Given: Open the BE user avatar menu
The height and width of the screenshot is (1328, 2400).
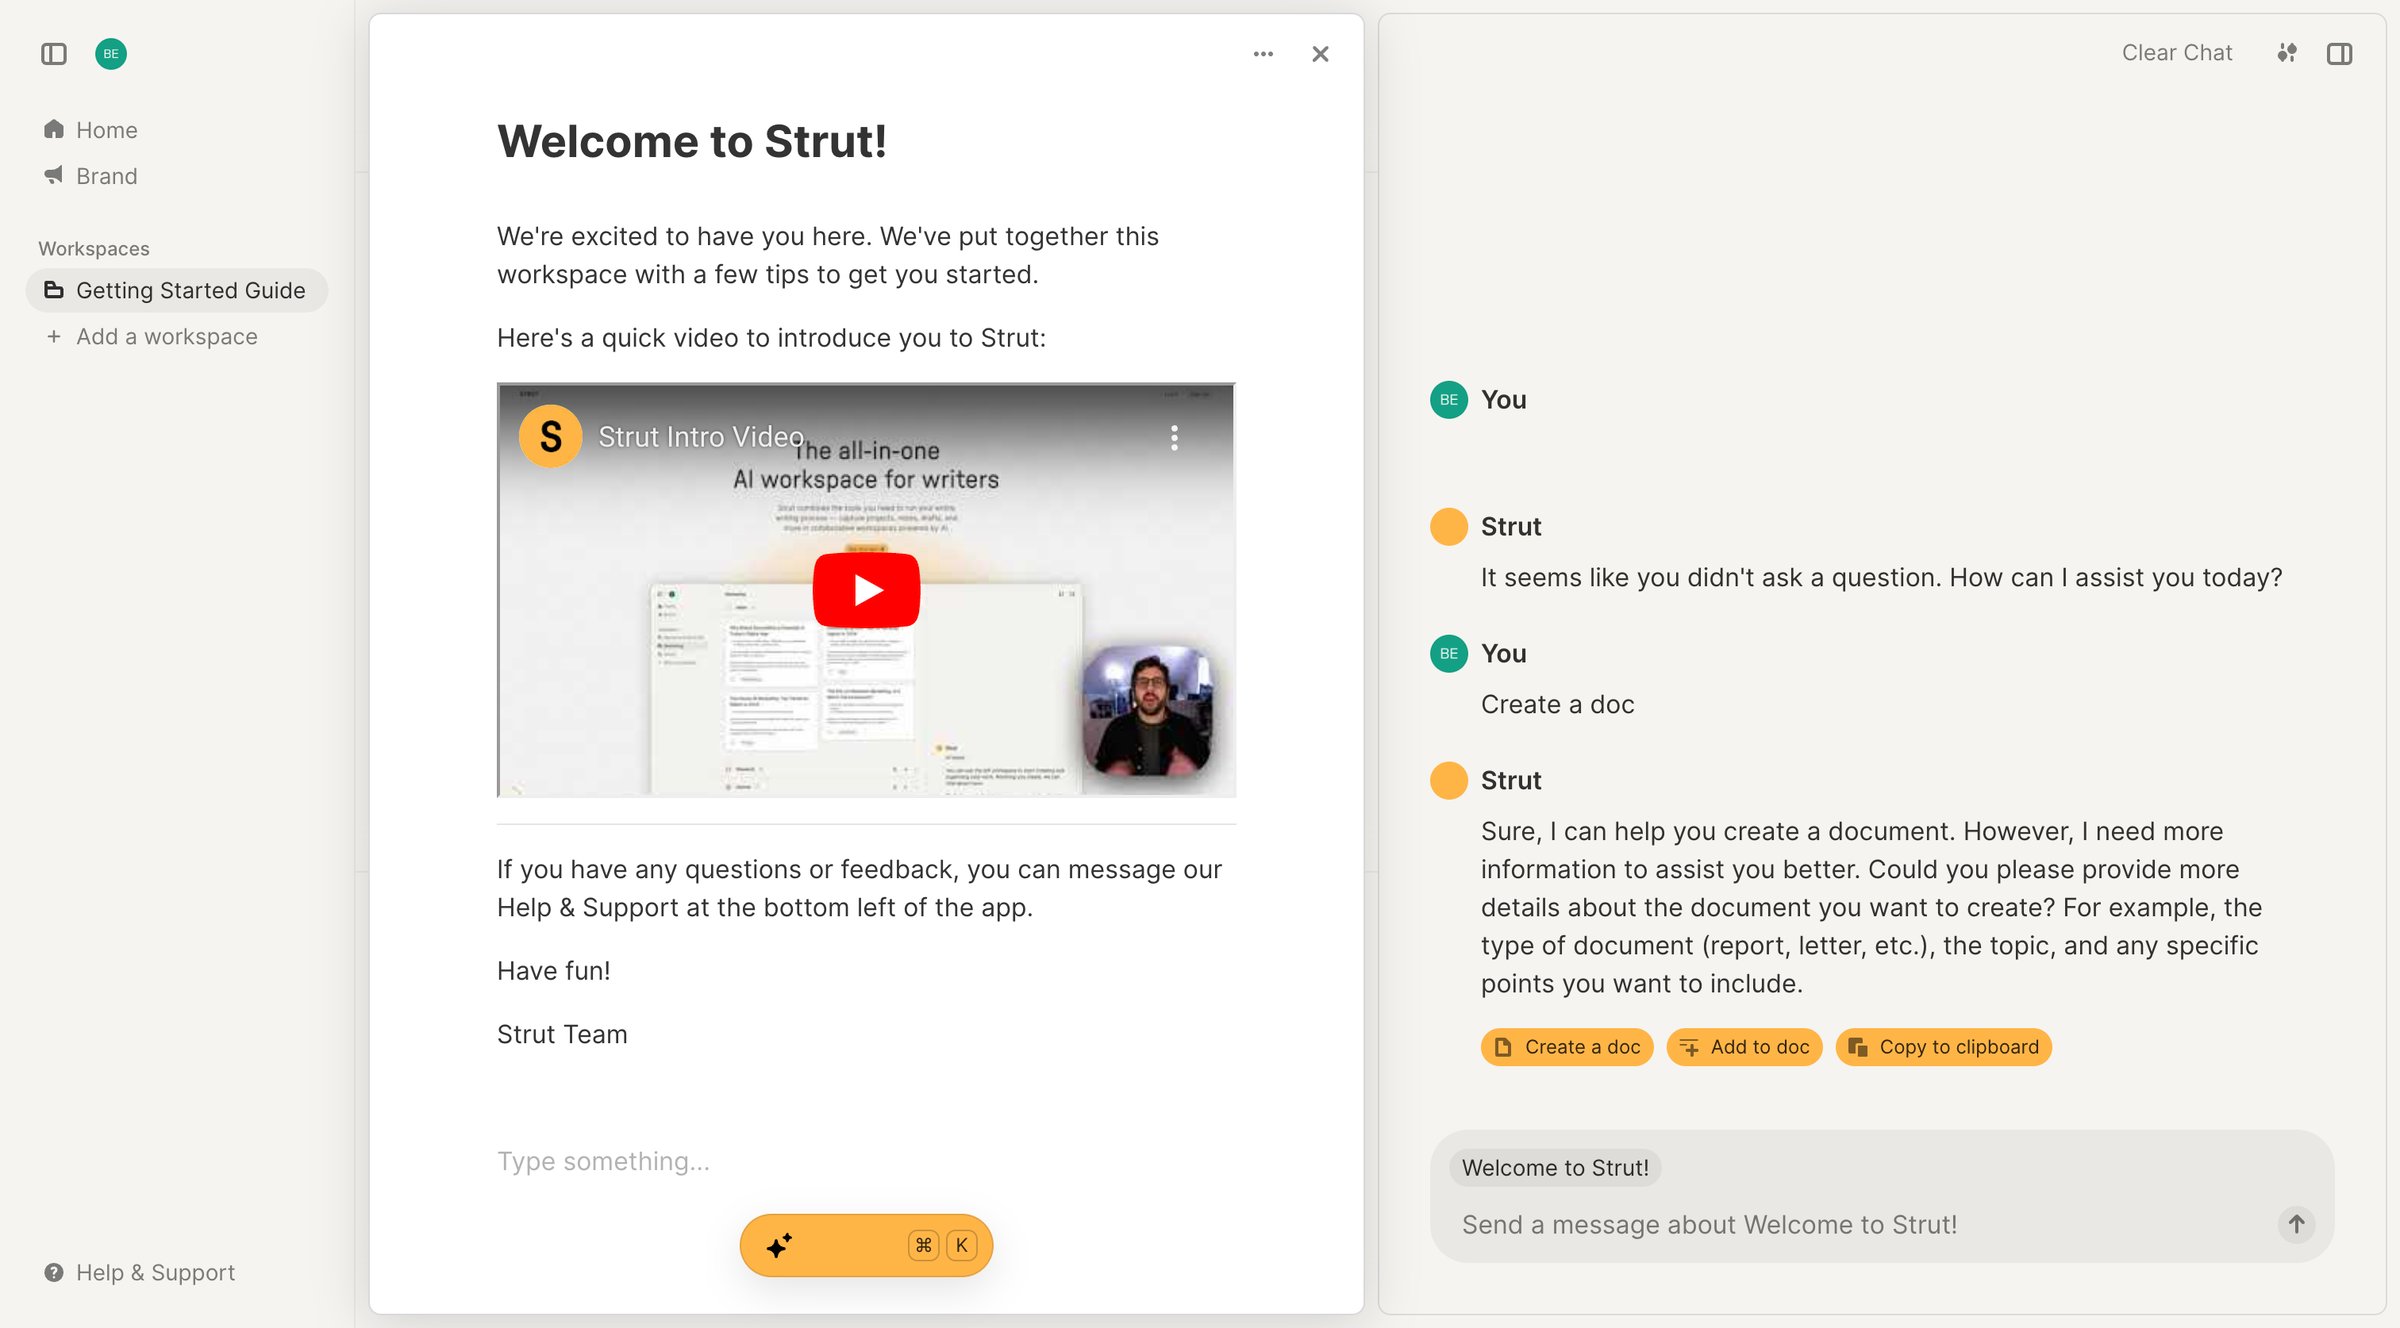Looking at the screenshot, I should pos(111,54).
